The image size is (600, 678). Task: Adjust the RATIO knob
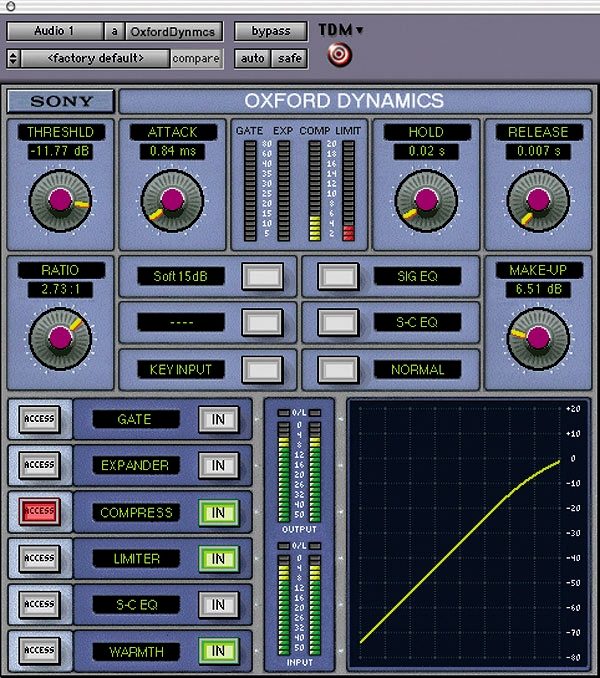pos(60,339)
